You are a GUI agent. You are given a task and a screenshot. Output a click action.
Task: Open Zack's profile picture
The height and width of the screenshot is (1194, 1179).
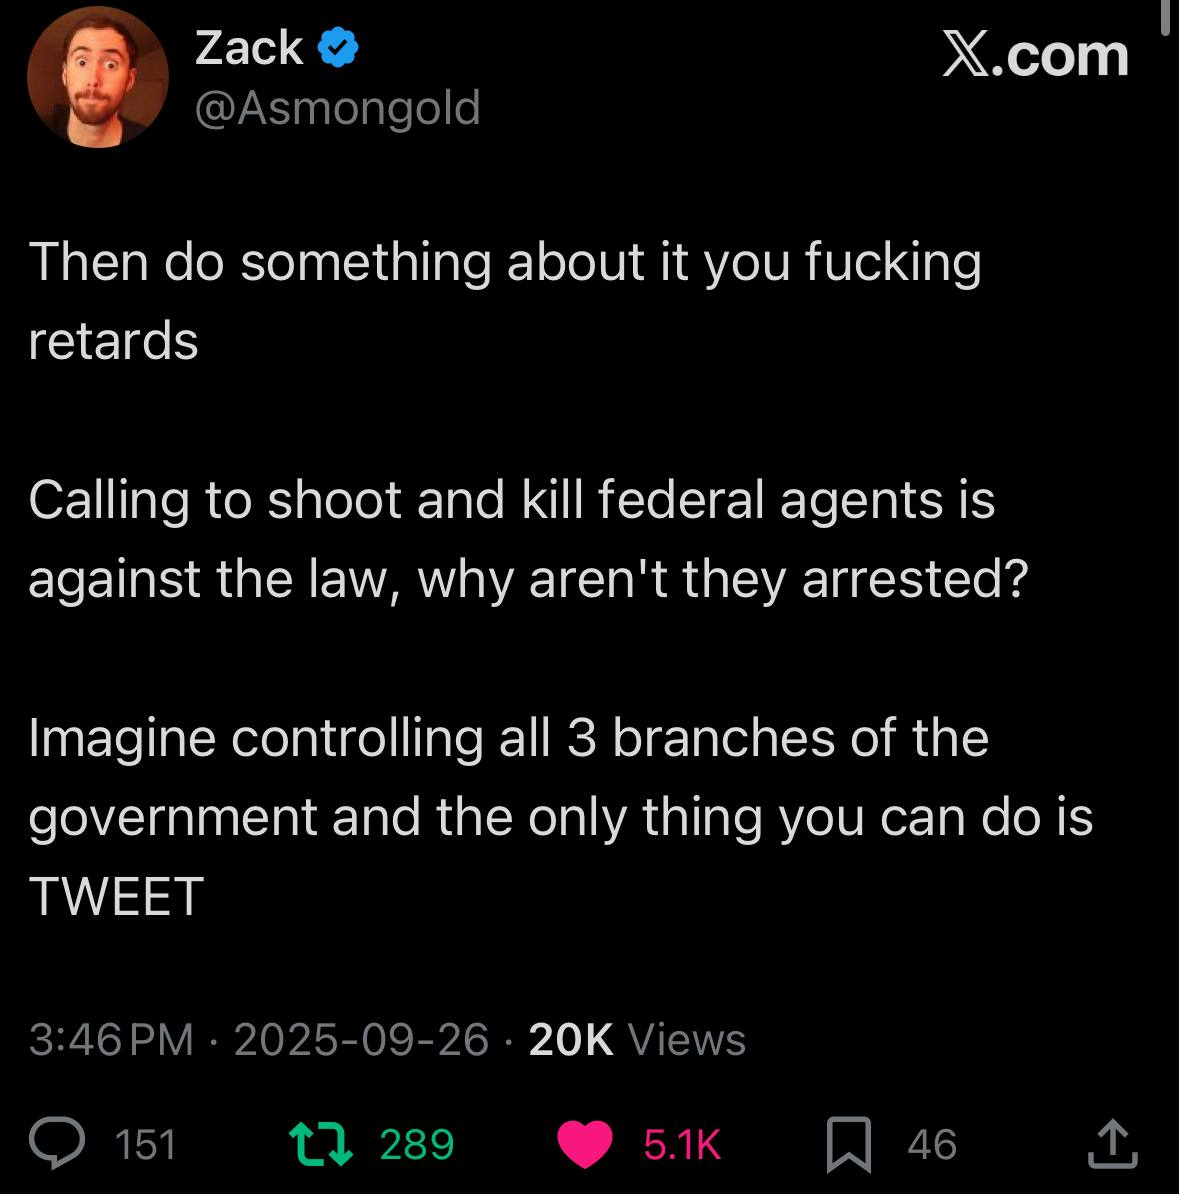(x=97, y=77)
